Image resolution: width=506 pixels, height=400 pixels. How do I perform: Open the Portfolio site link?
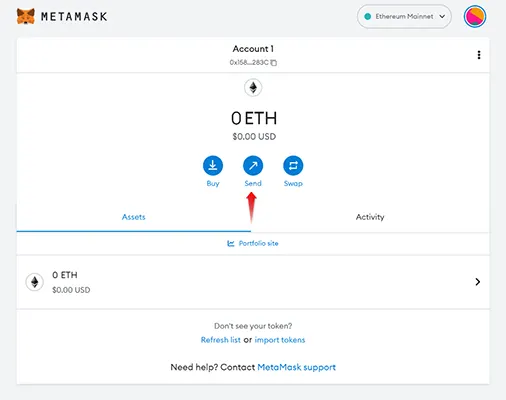(x=259, y=243)
